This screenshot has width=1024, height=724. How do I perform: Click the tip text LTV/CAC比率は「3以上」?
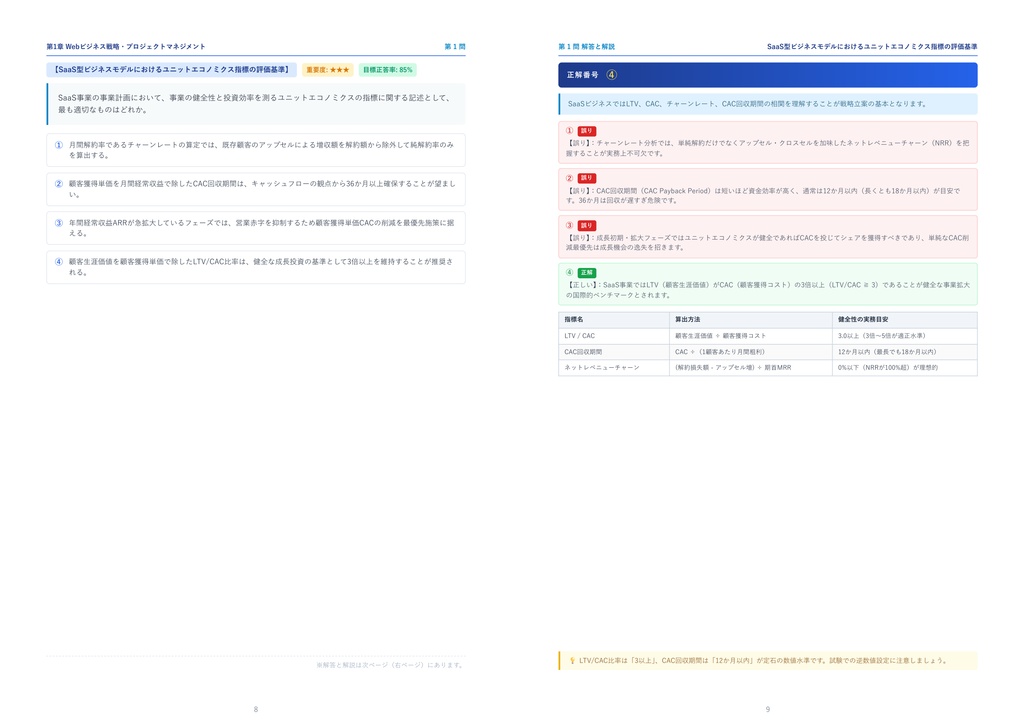pos(763,661)
